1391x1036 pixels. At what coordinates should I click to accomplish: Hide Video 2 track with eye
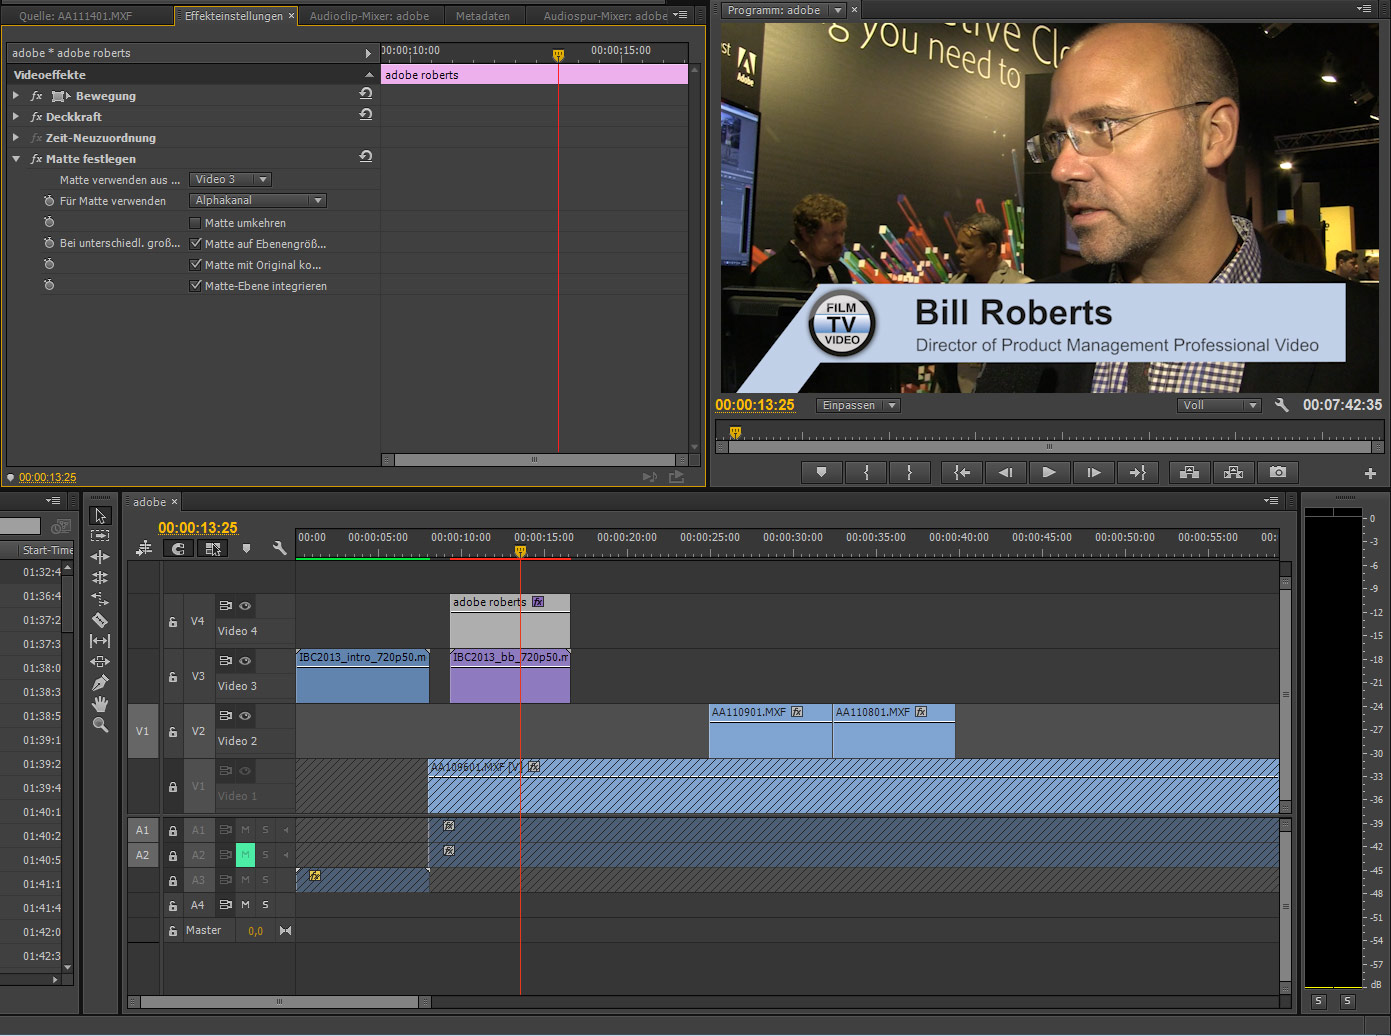(245, 716)
